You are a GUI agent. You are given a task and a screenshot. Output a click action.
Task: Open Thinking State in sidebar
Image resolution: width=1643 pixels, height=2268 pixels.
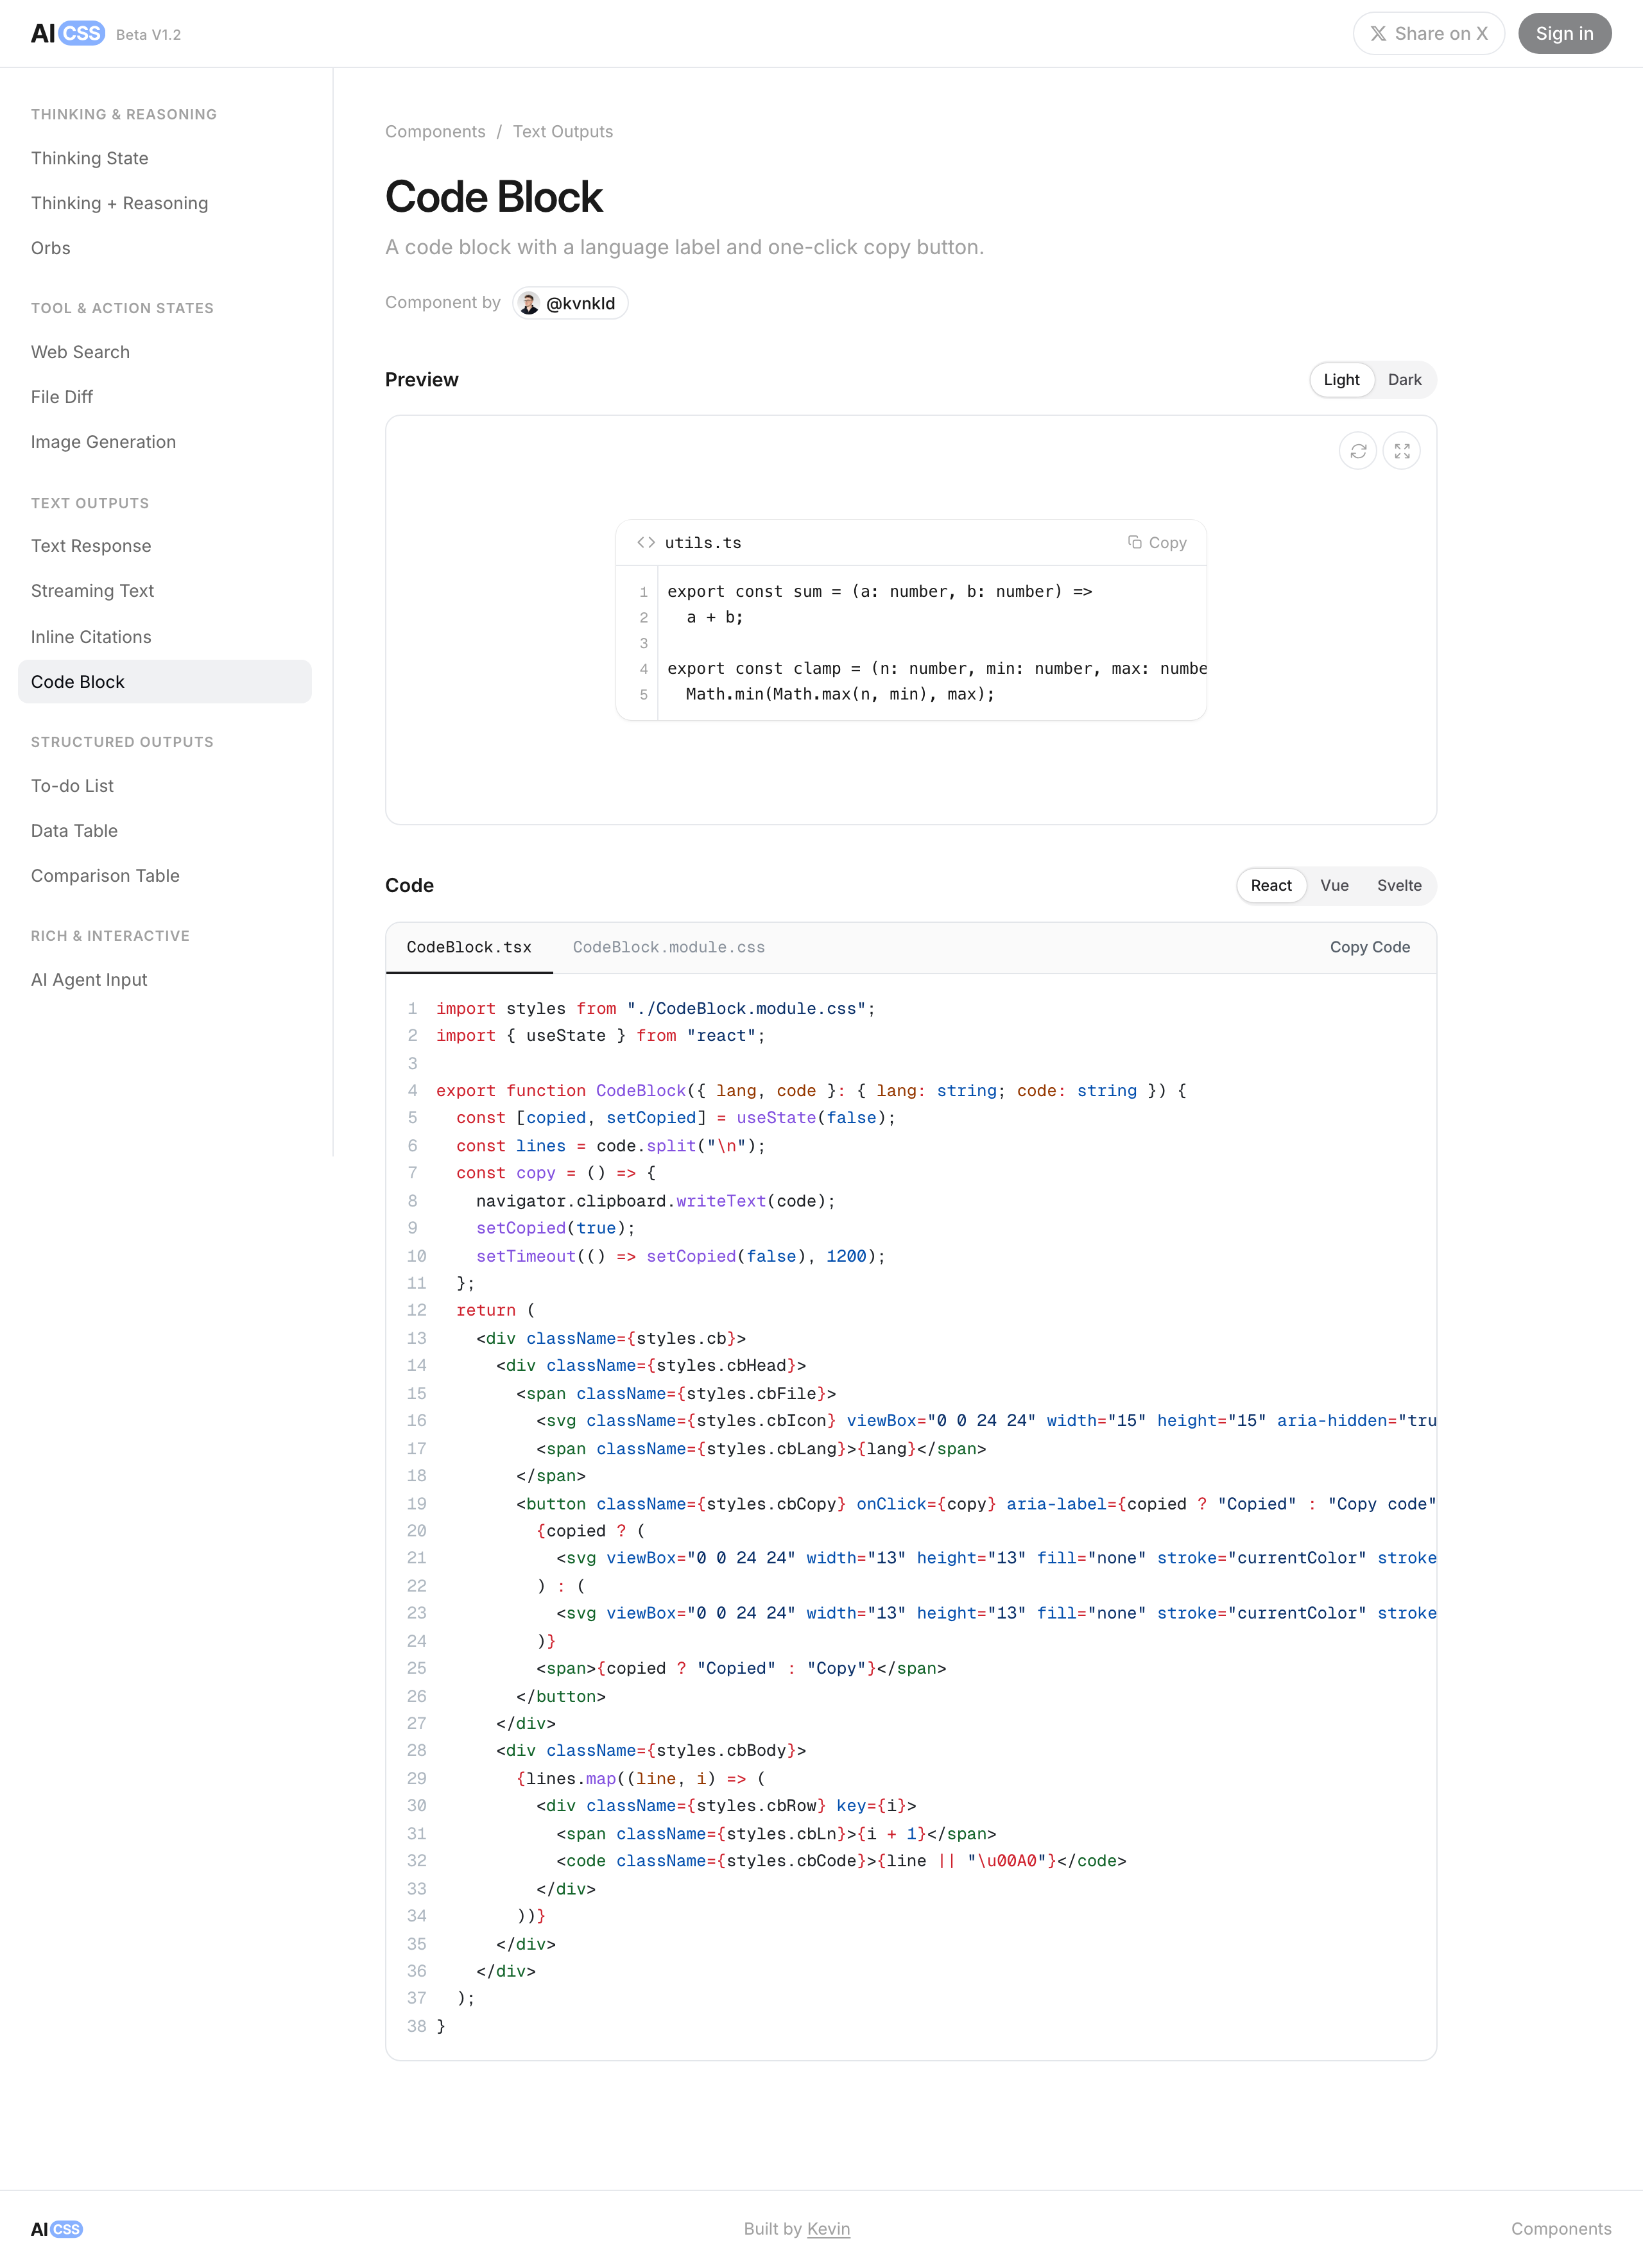coord(165,158)
